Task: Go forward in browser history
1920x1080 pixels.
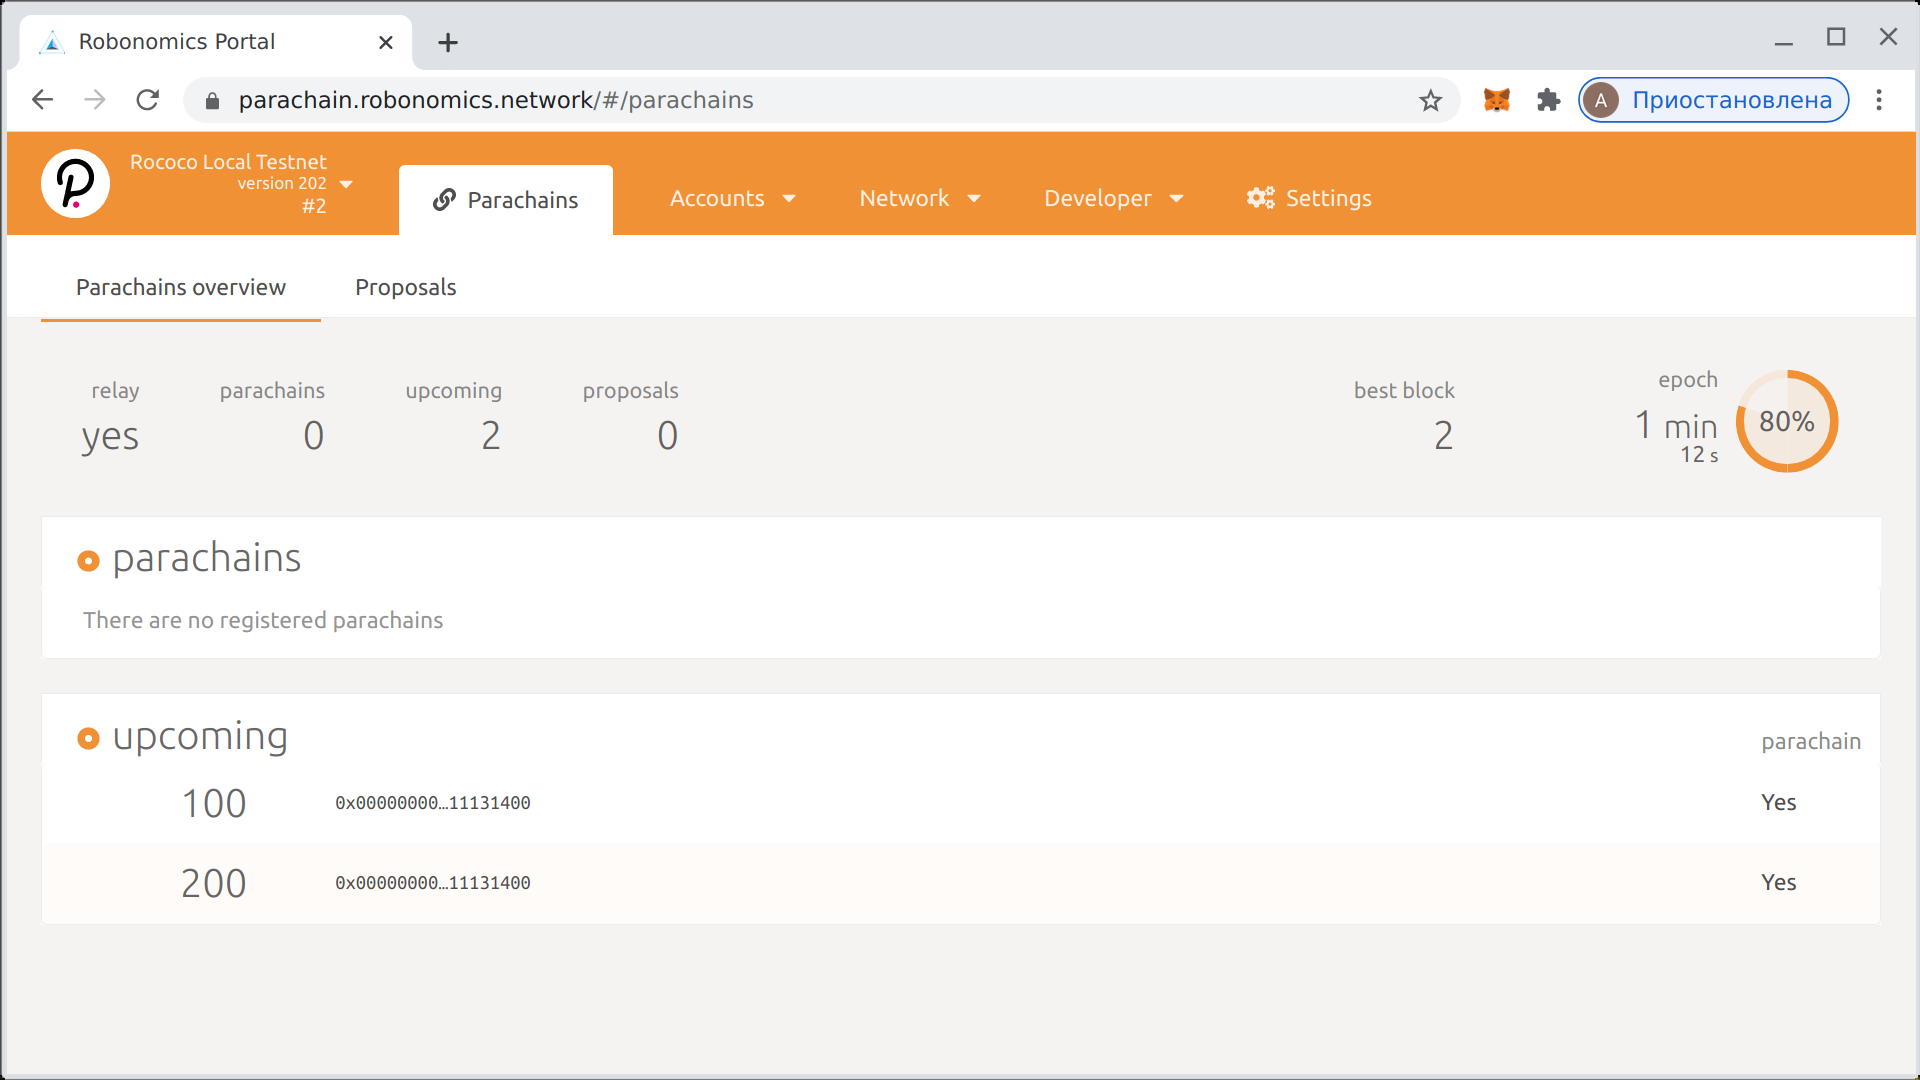Action: (x=95, y=100)
